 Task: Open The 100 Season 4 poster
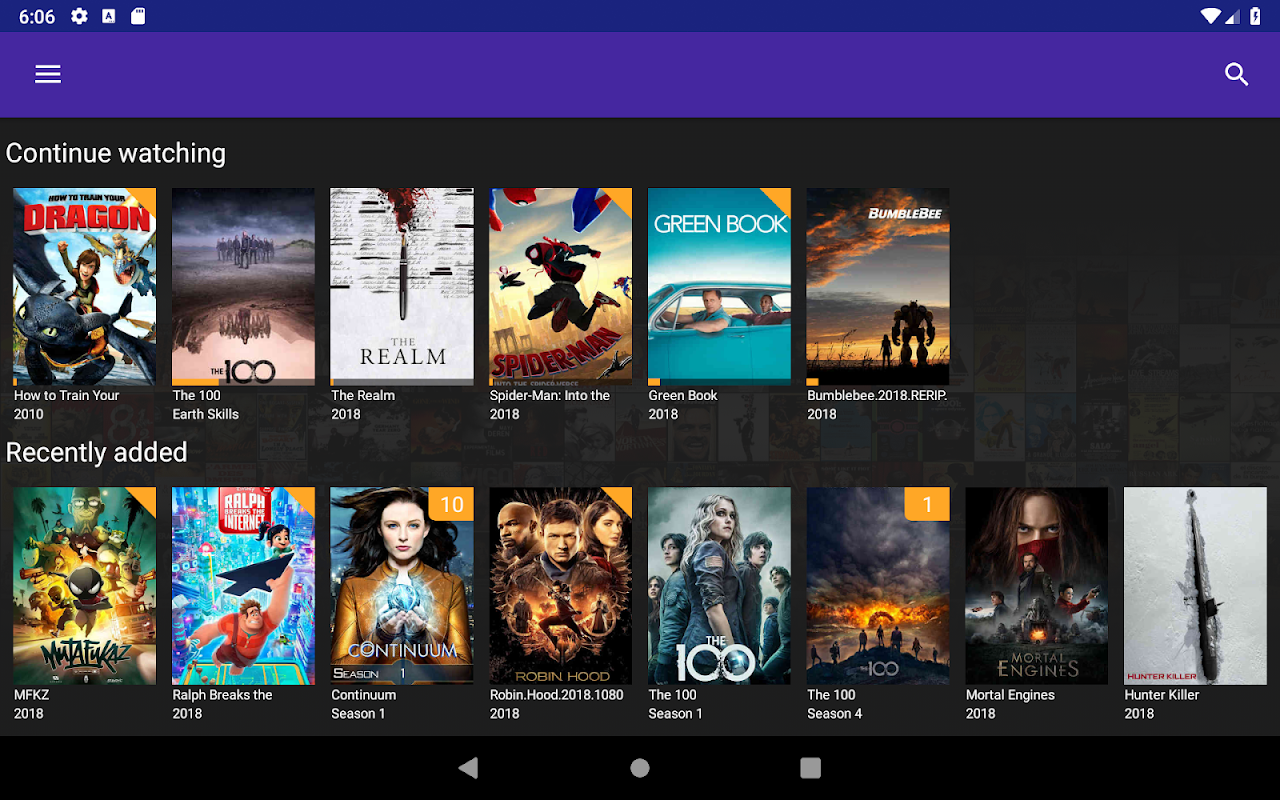point(878,586)
